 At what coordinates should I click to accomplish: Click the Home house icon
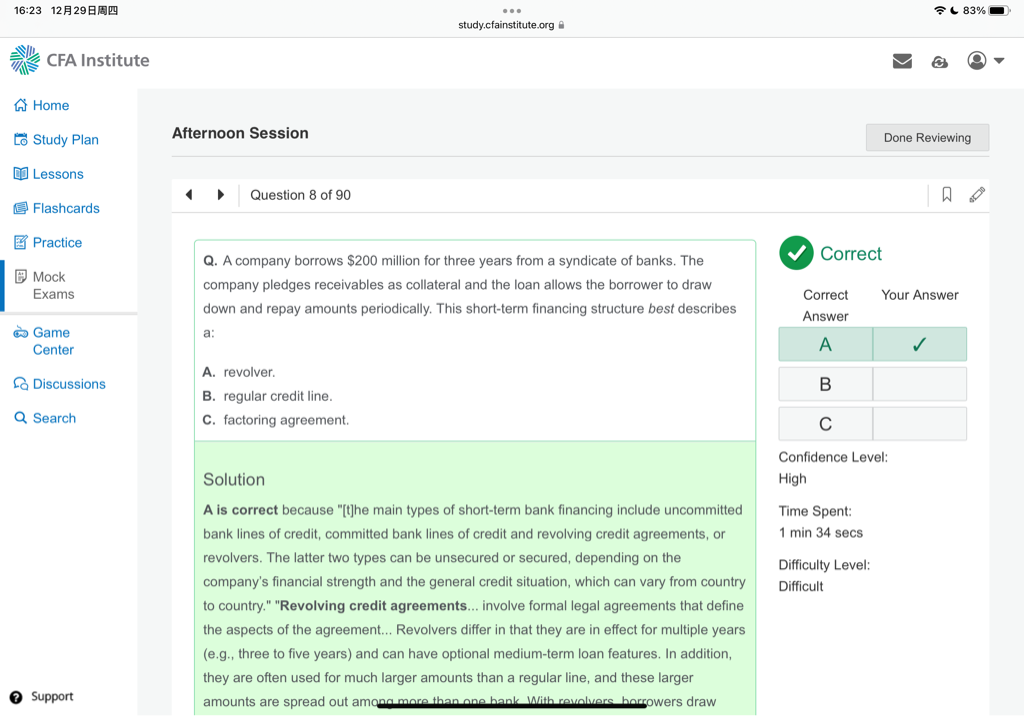(x=21, y=105)
